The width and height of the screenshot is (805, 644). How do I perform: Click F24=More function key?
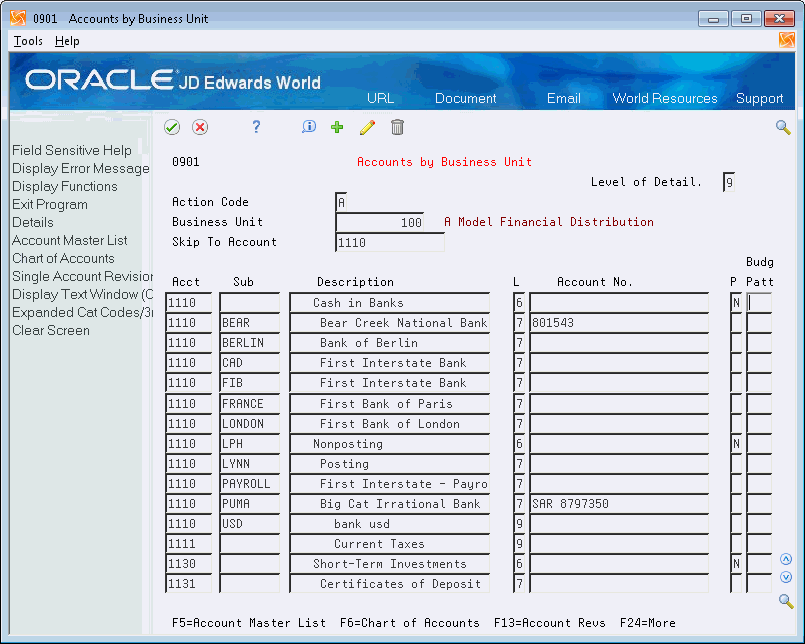[647, 623]
